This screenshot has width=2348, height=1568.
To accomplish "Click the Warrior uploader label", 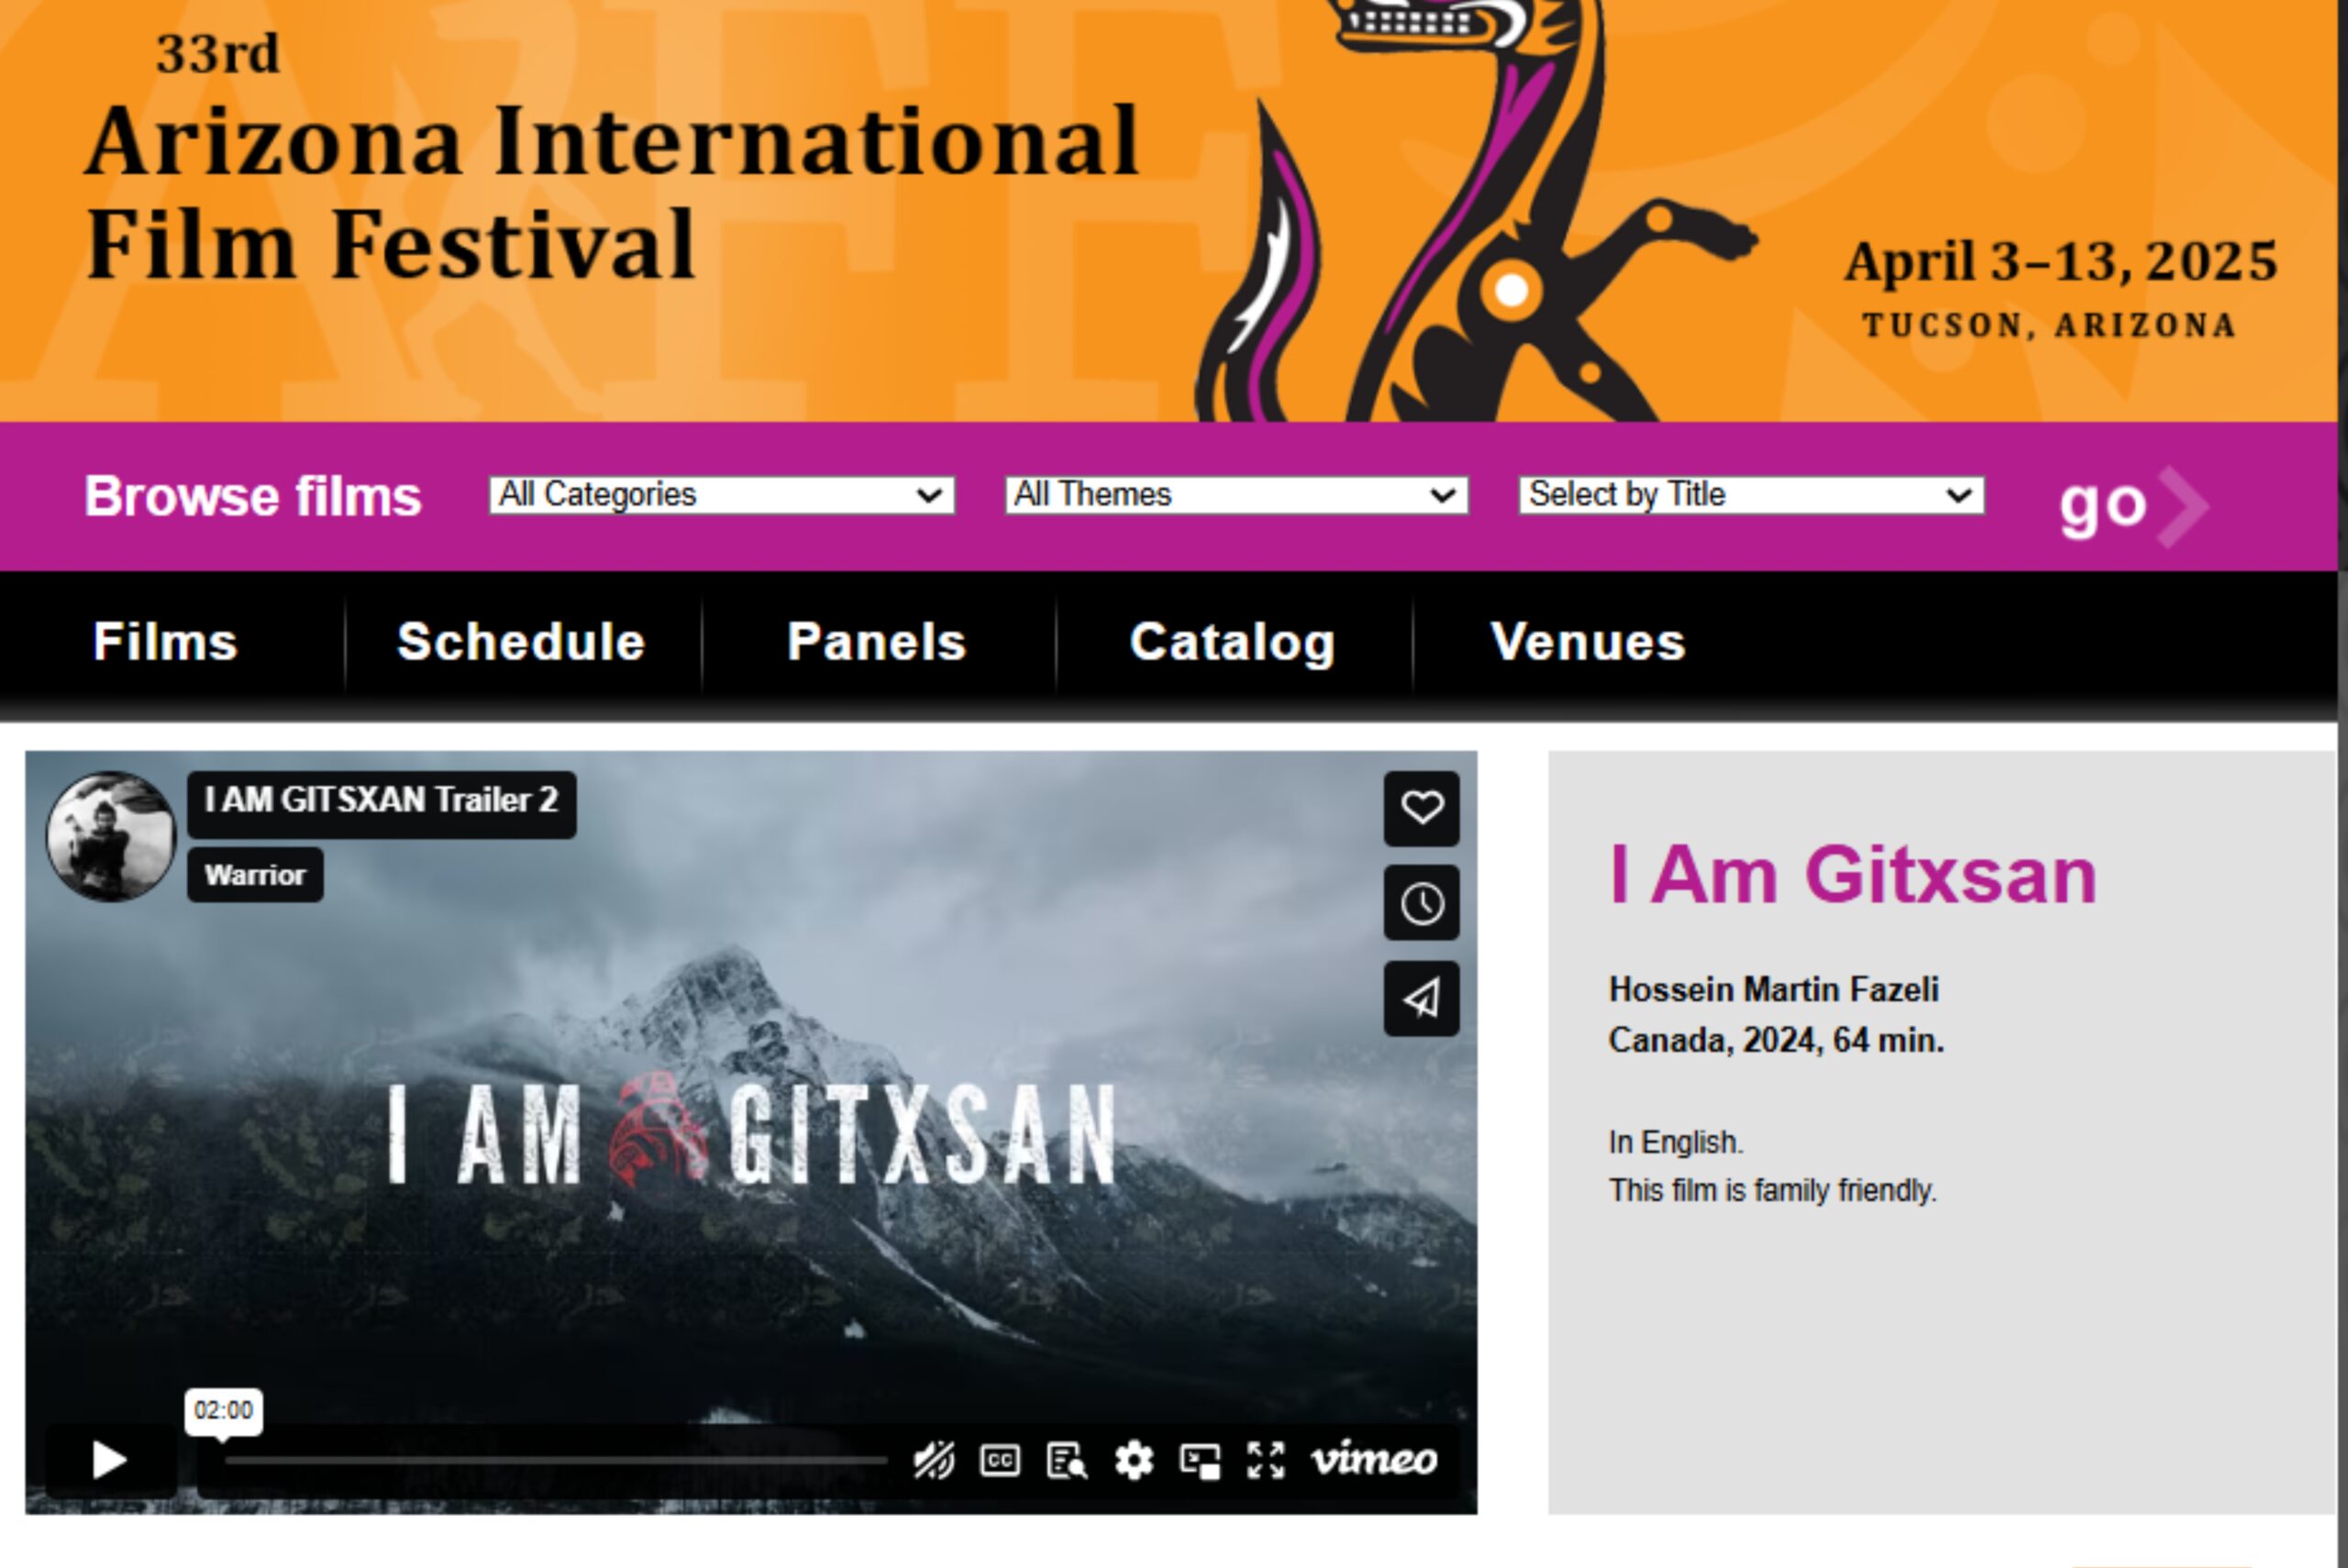I will pos(255,875).
